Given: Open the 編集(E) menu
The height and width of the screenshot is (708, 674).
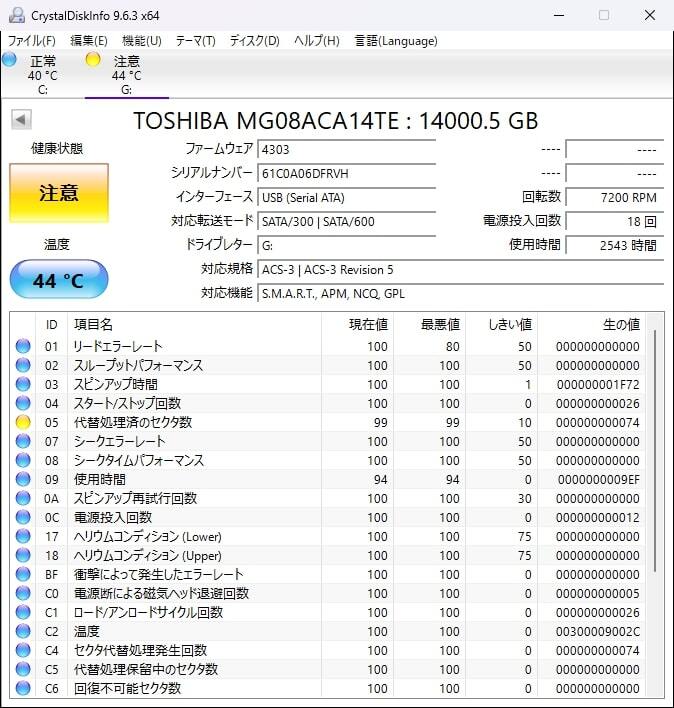Looking at the screenshot, I should [x=88, y=41].
